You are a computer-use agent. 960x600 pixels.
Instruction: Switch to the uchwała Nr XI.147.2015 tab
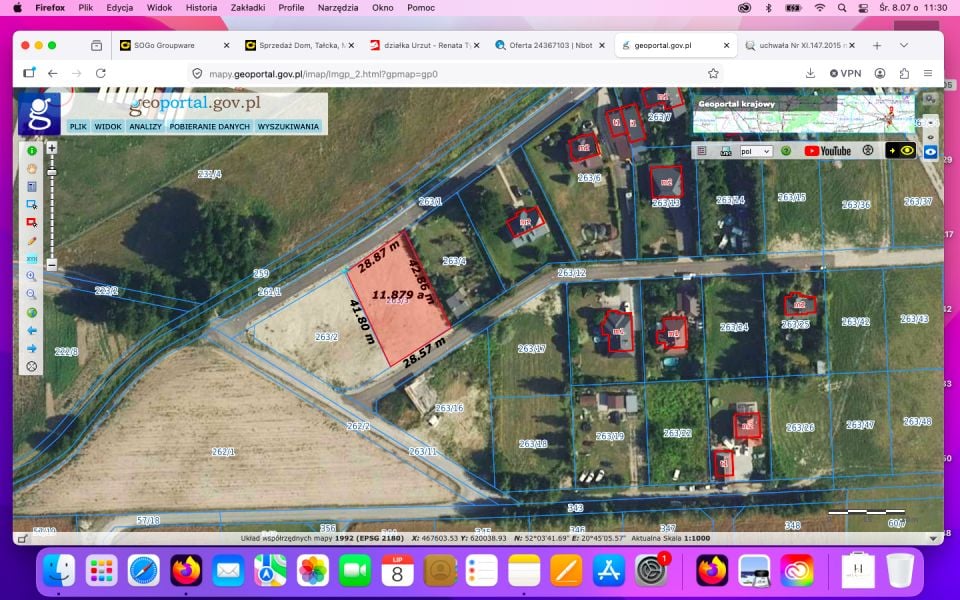[x=799, y=45]
